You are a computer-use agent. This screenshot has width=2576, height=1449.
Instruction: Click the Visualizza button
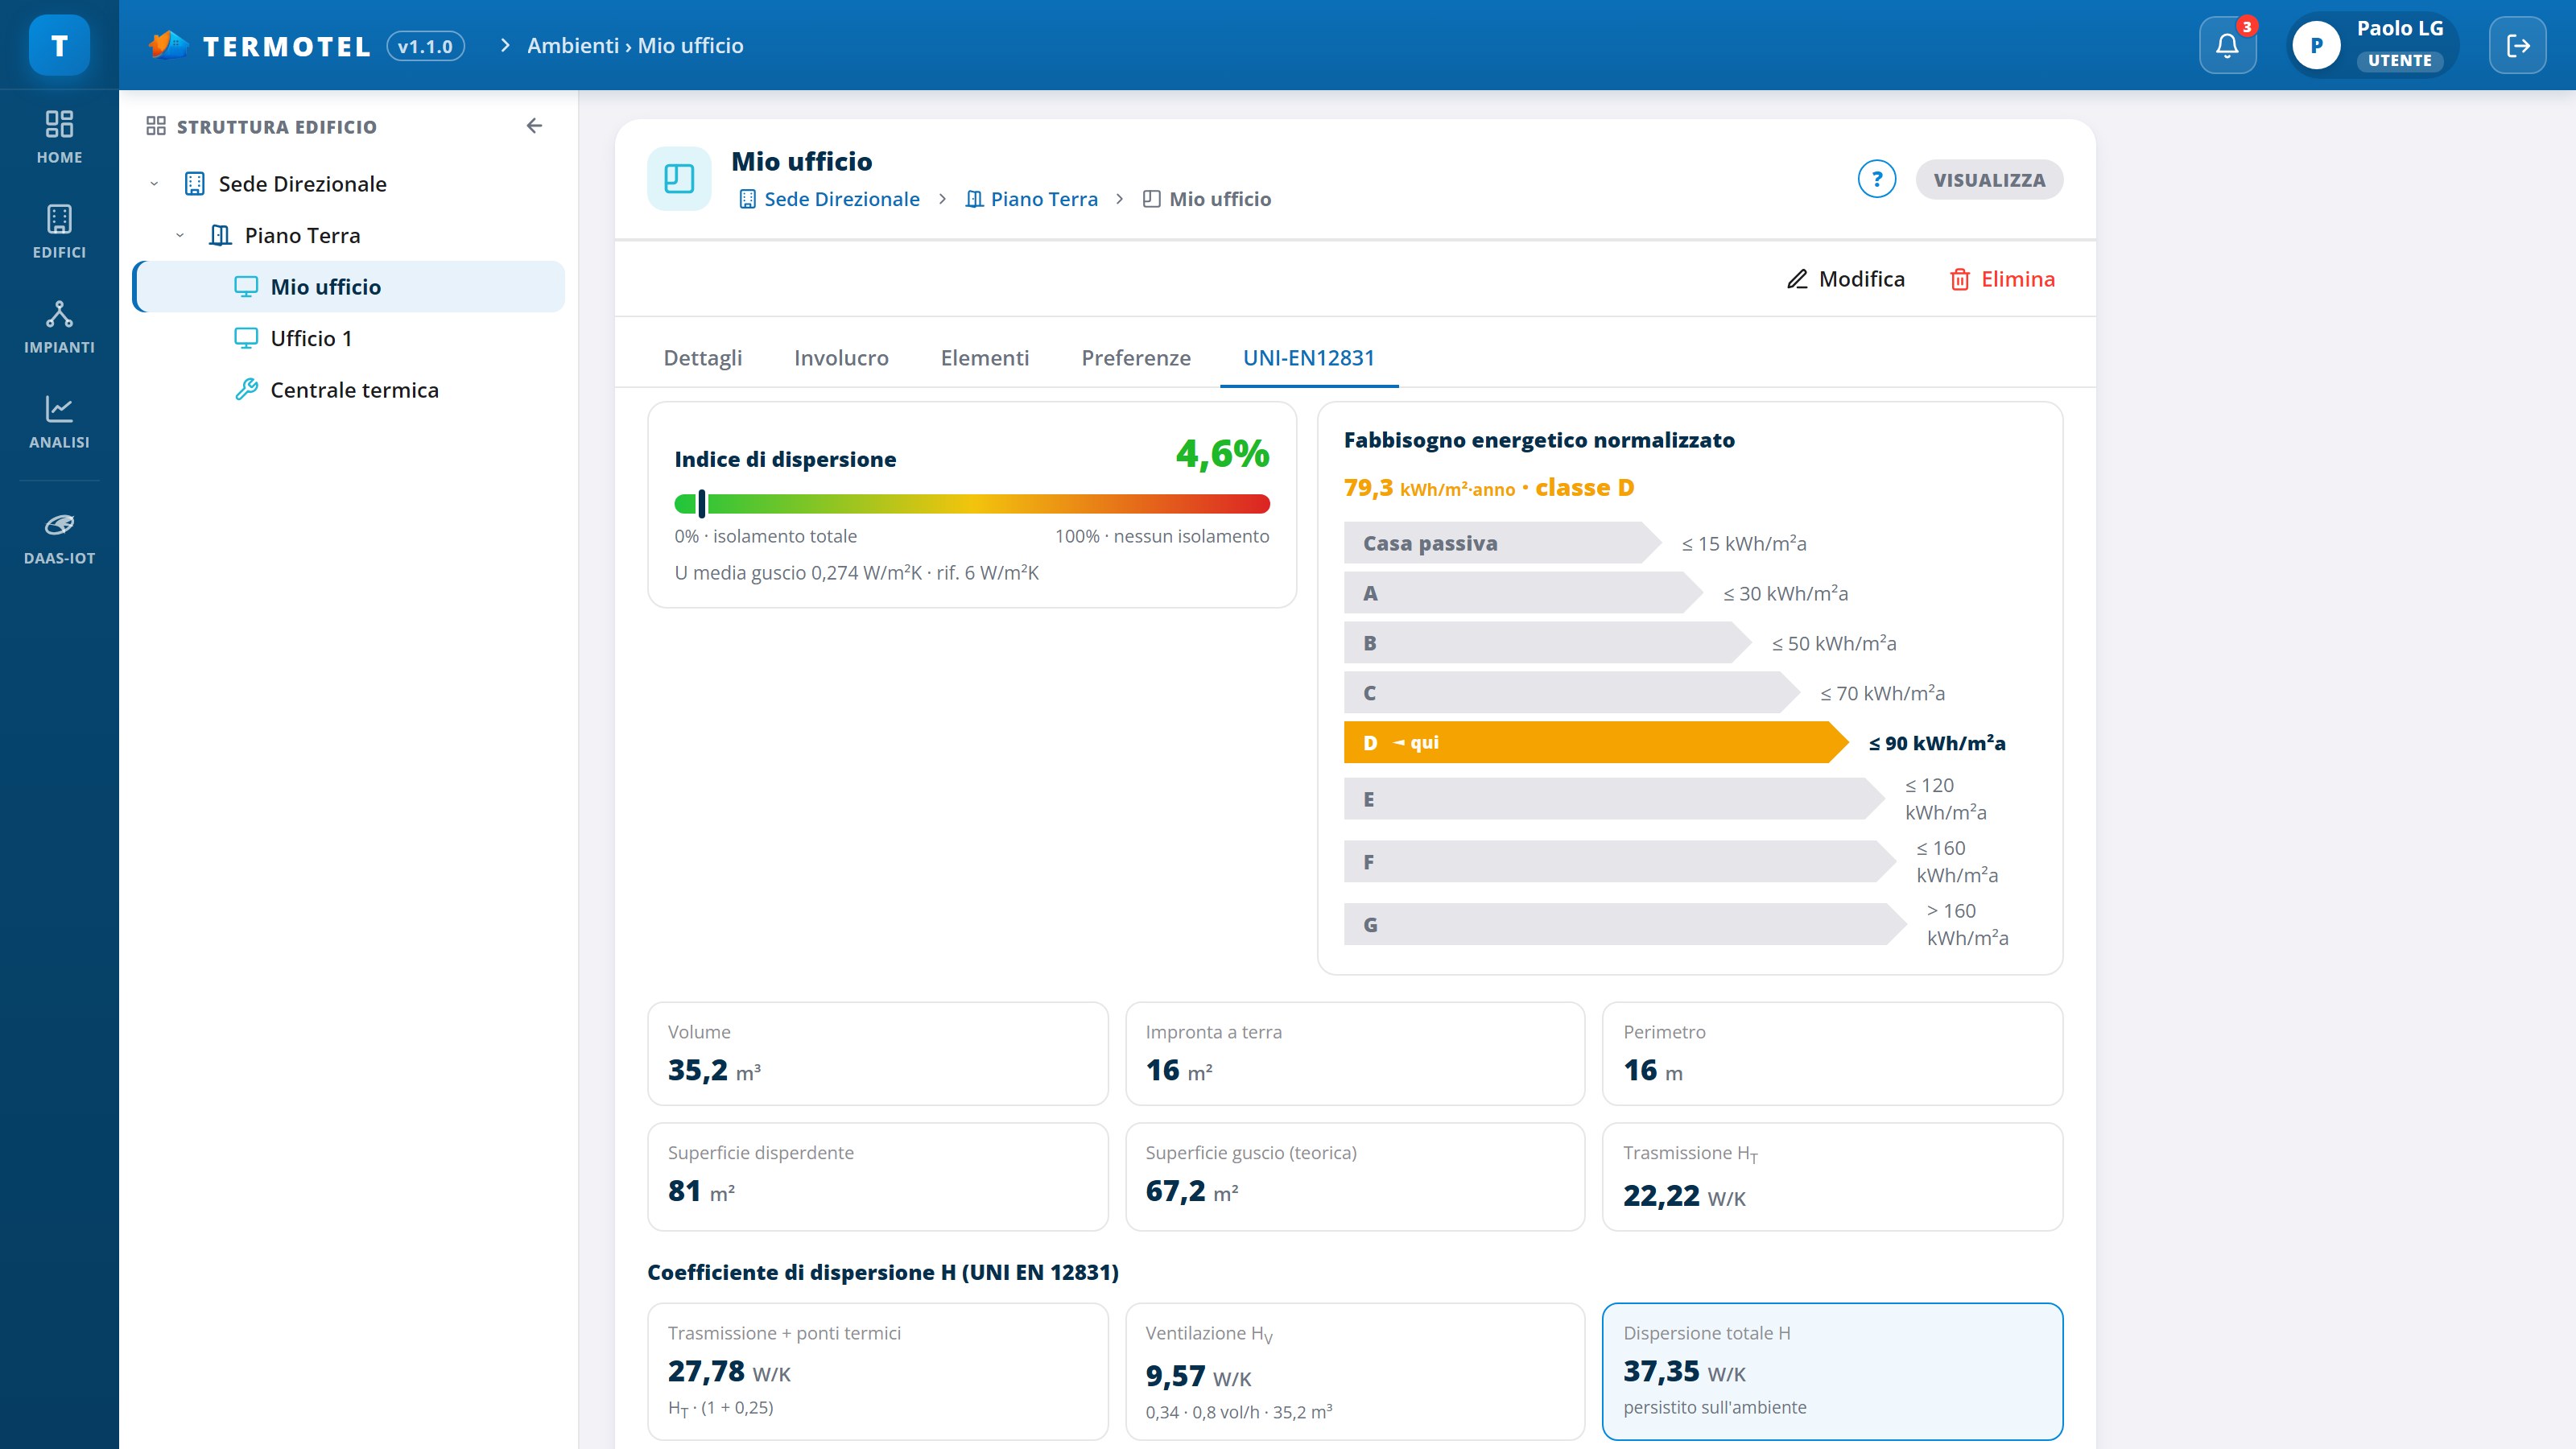point(1989,180)
